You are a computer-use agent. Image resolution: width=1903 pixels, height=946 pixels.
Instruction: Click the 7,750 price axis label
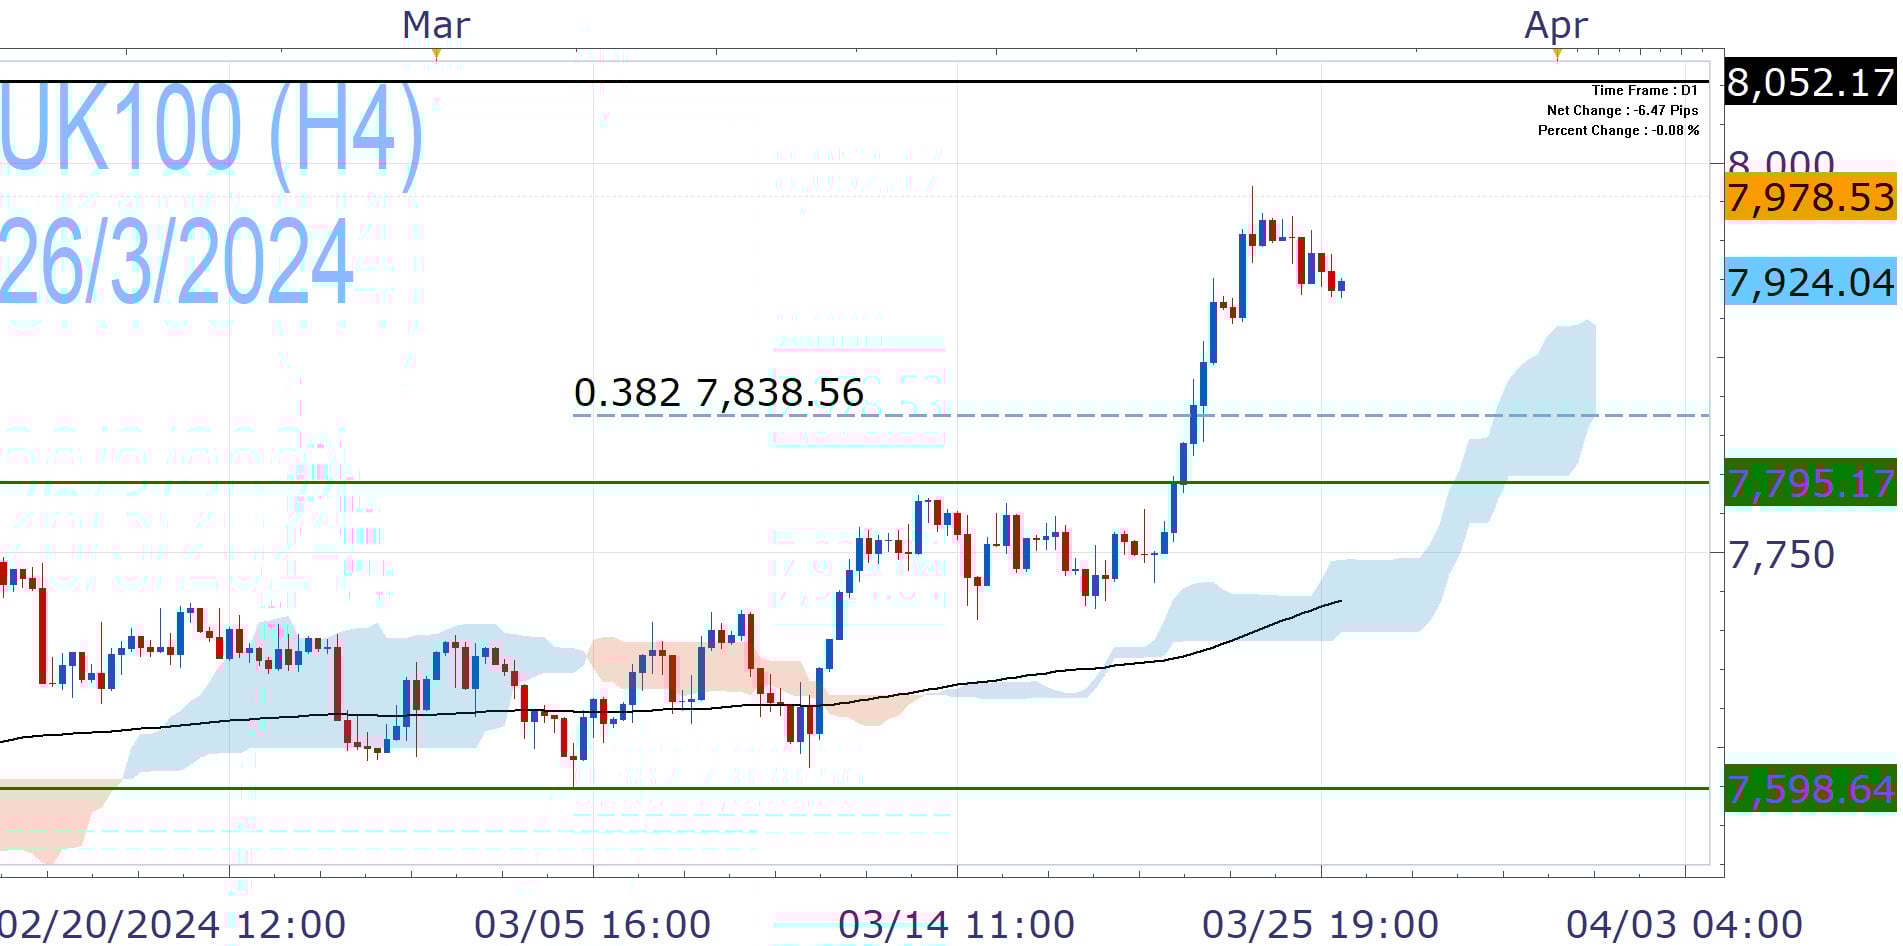(x=1781, y=554)
